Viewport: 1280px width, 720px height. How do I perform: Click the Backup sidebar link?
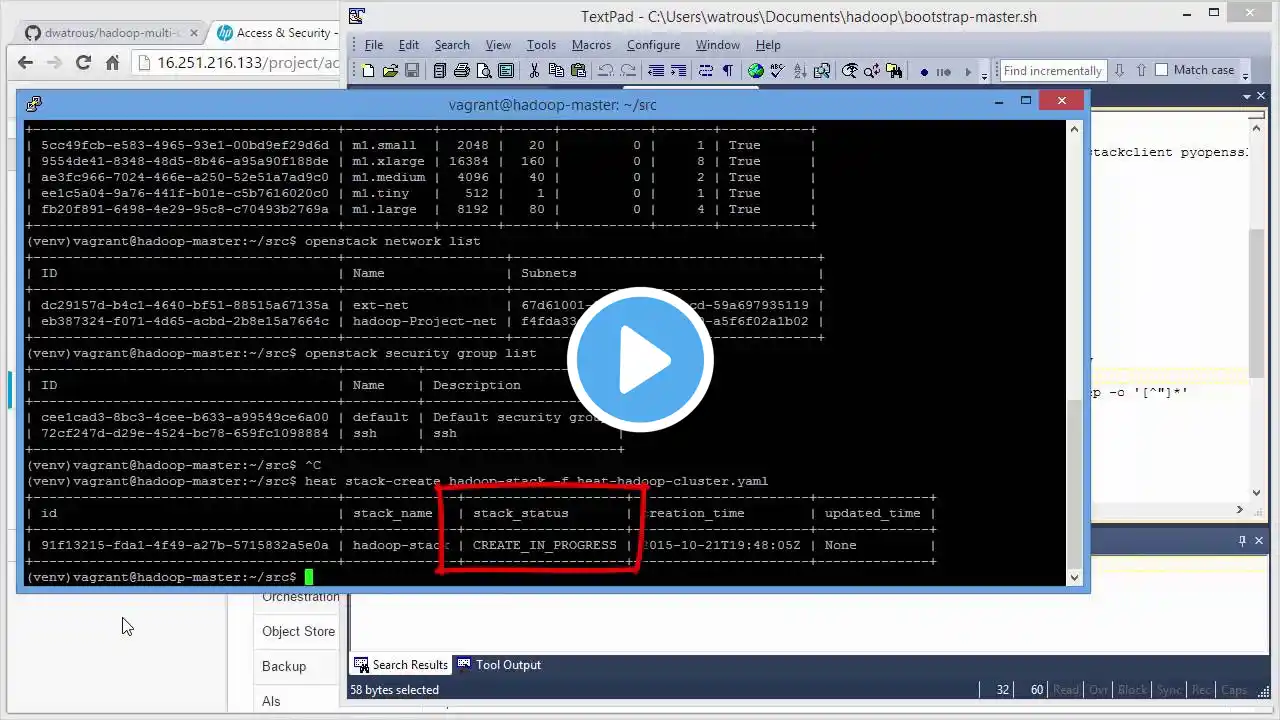284,666
